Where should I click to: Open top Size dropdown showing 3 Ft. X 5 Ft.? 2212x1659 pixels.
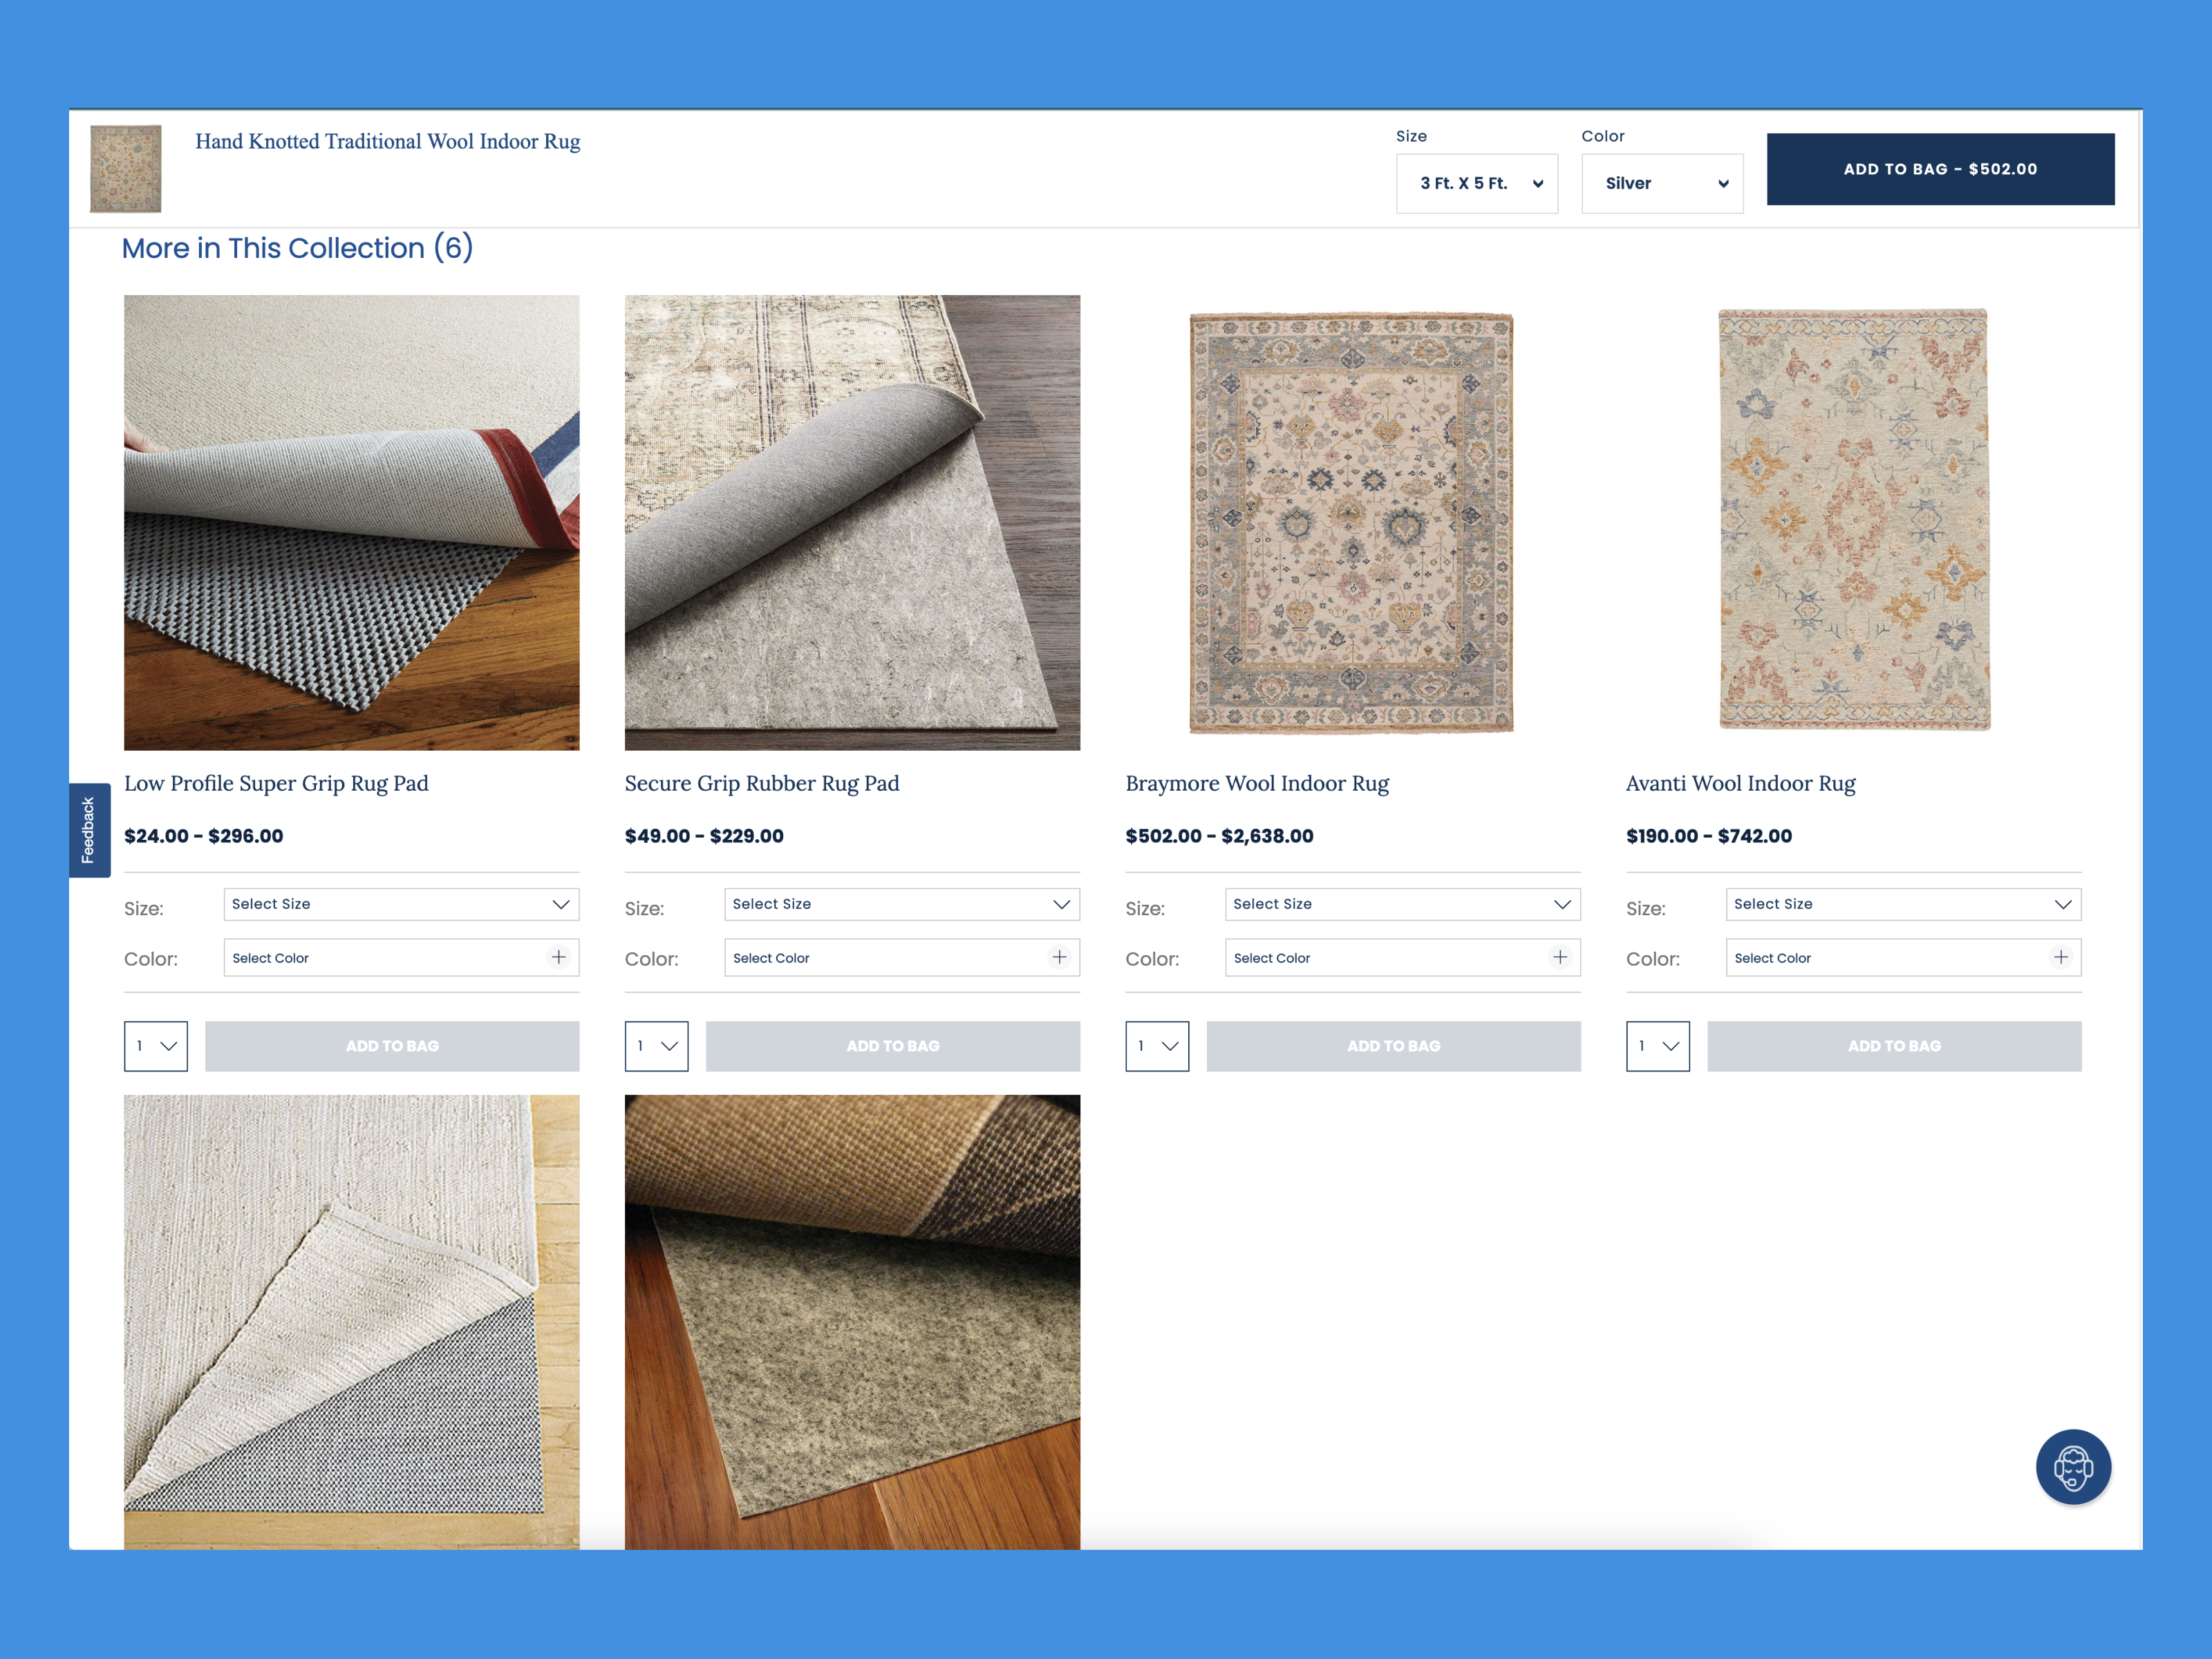click(1476, 183)
